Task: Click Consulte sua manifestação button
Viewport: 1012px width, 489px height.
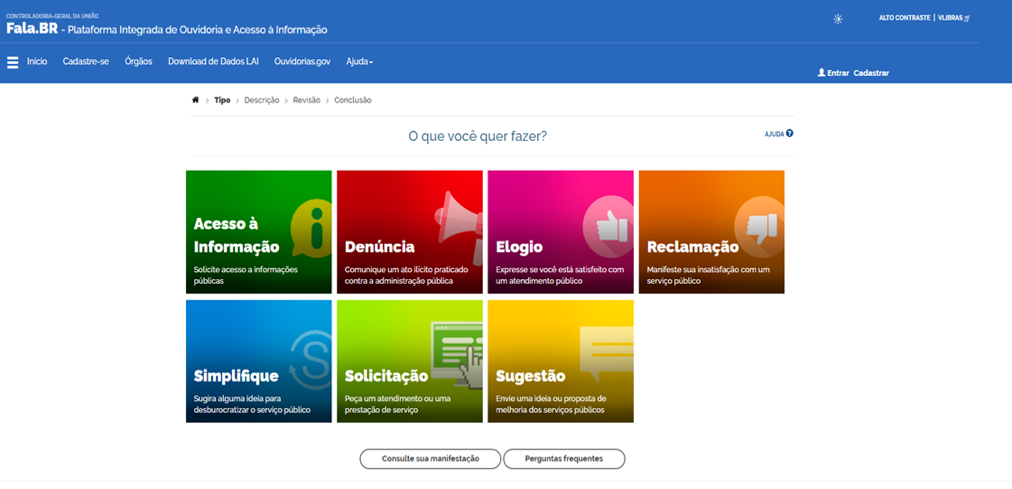Action: click(x=430, y=459)
